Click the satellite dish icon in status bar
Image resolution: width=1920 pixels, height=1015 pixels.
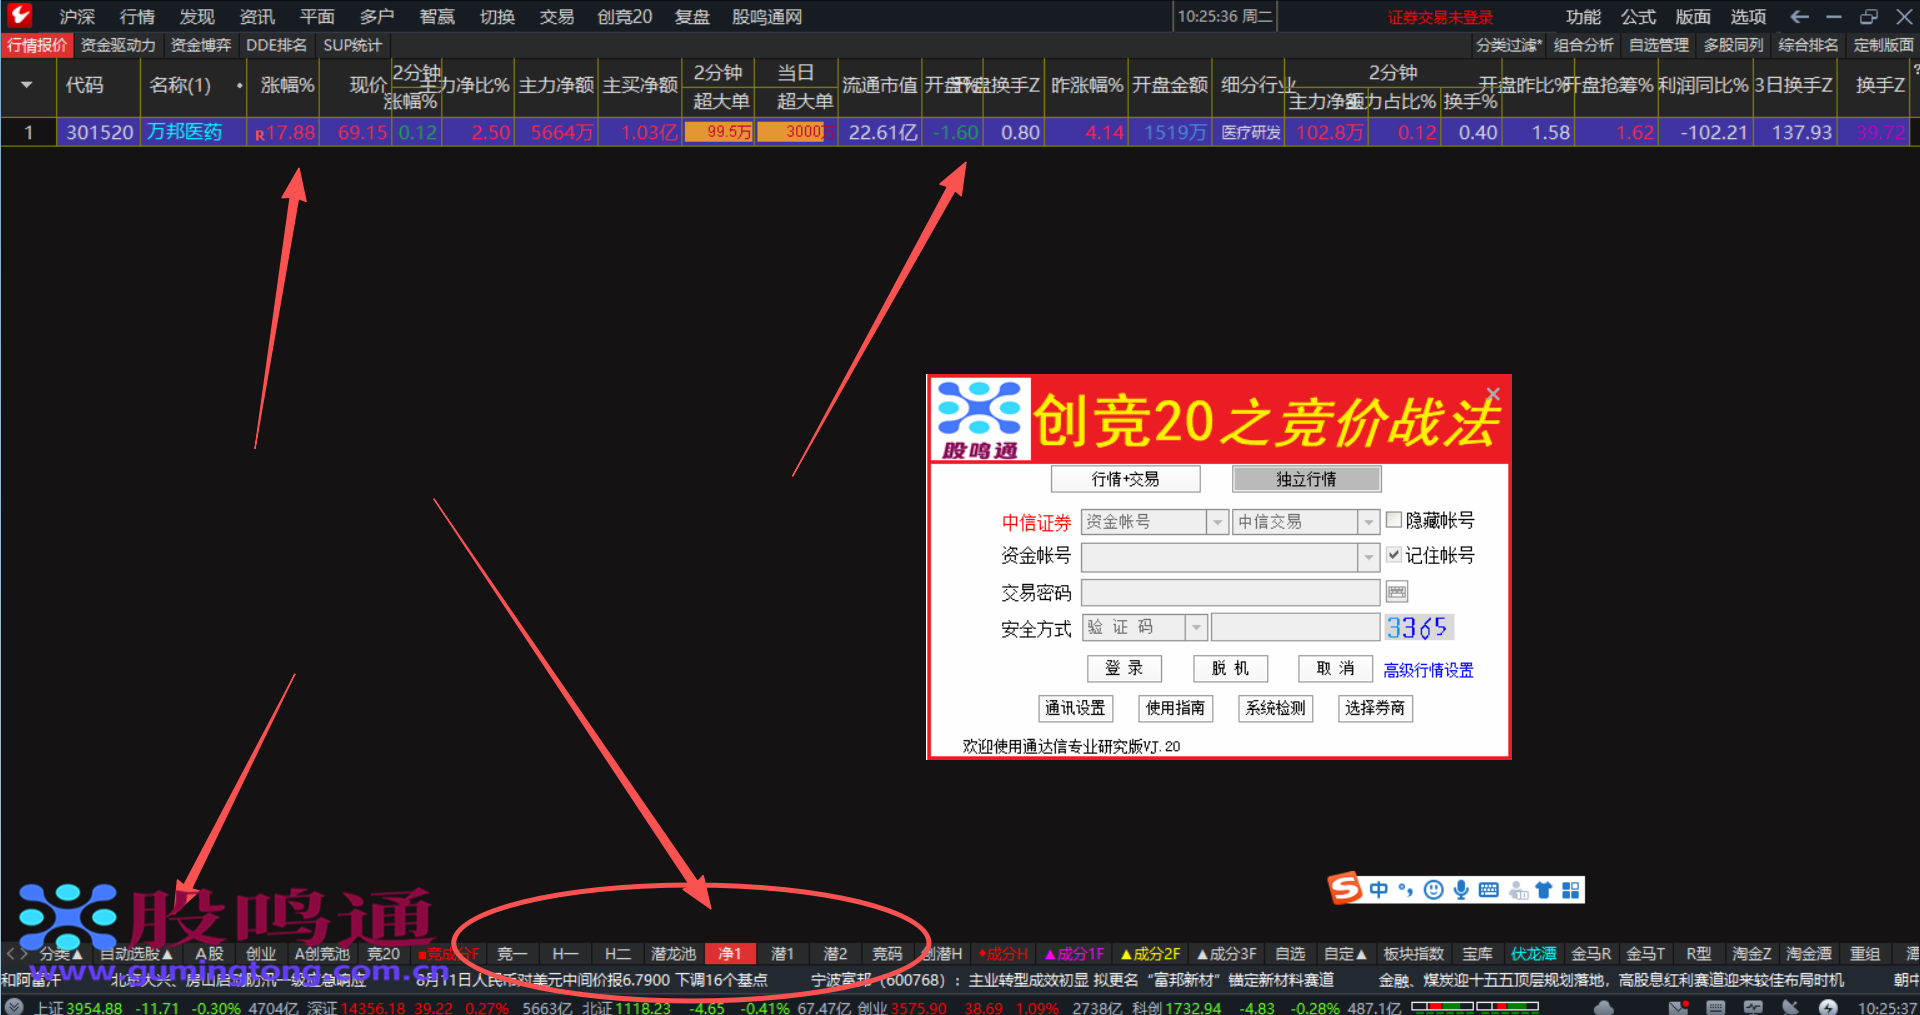(1790, 1007)
